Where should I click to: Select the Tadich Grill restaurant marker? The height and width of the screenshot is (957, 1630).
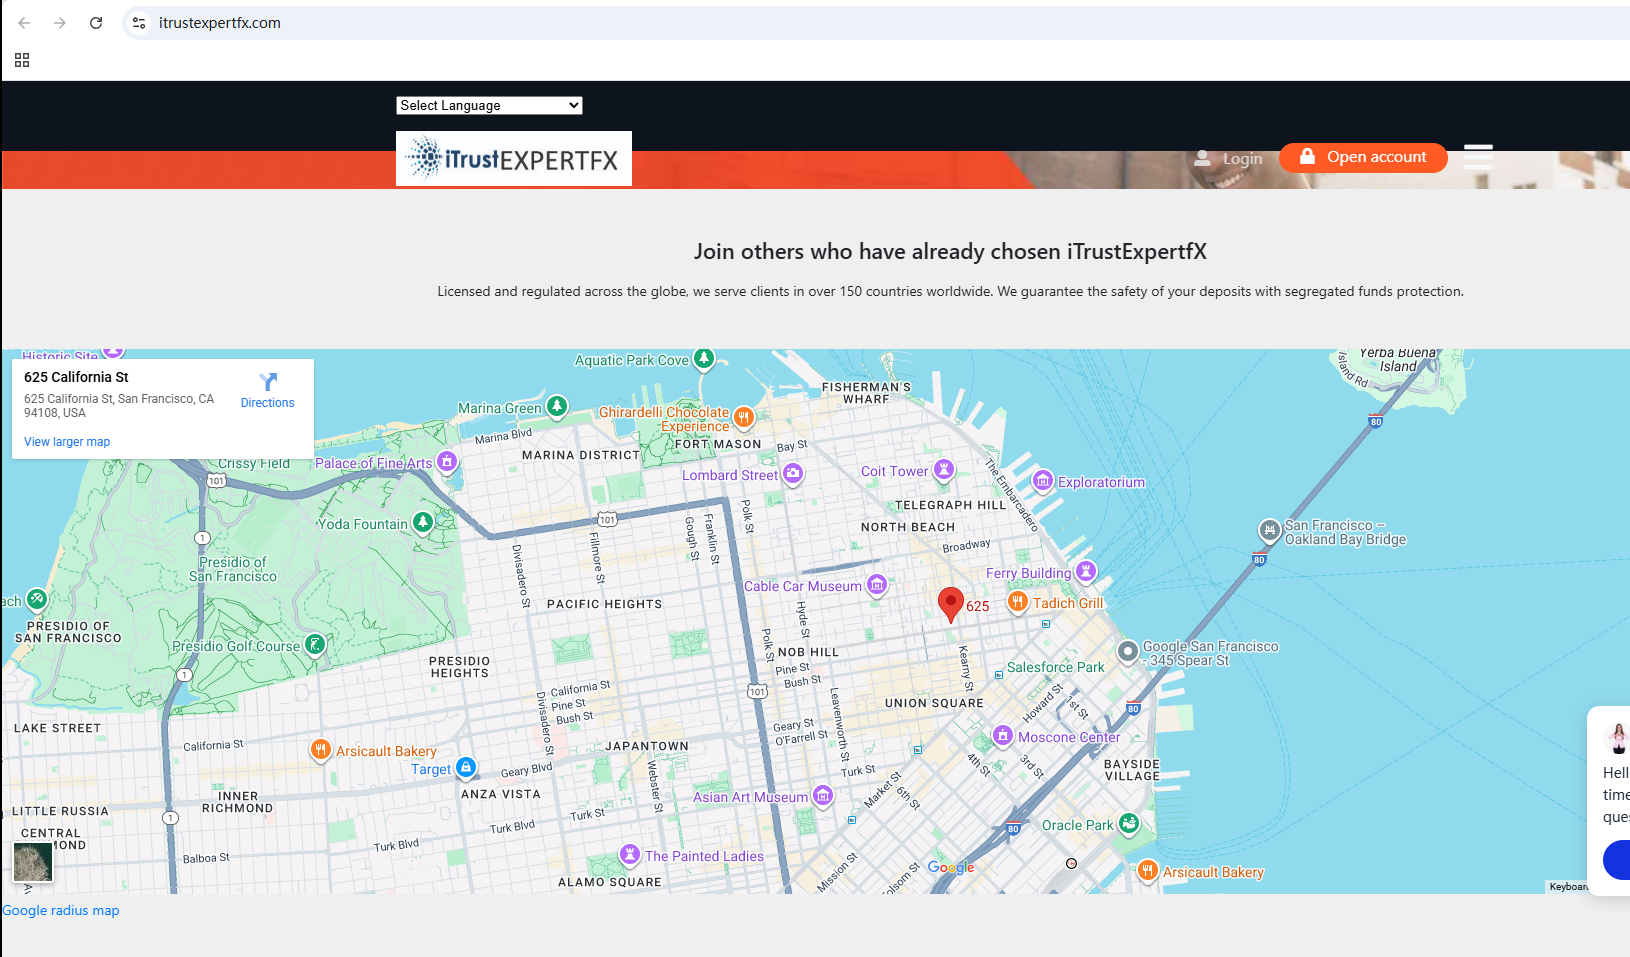[1017, 601]
